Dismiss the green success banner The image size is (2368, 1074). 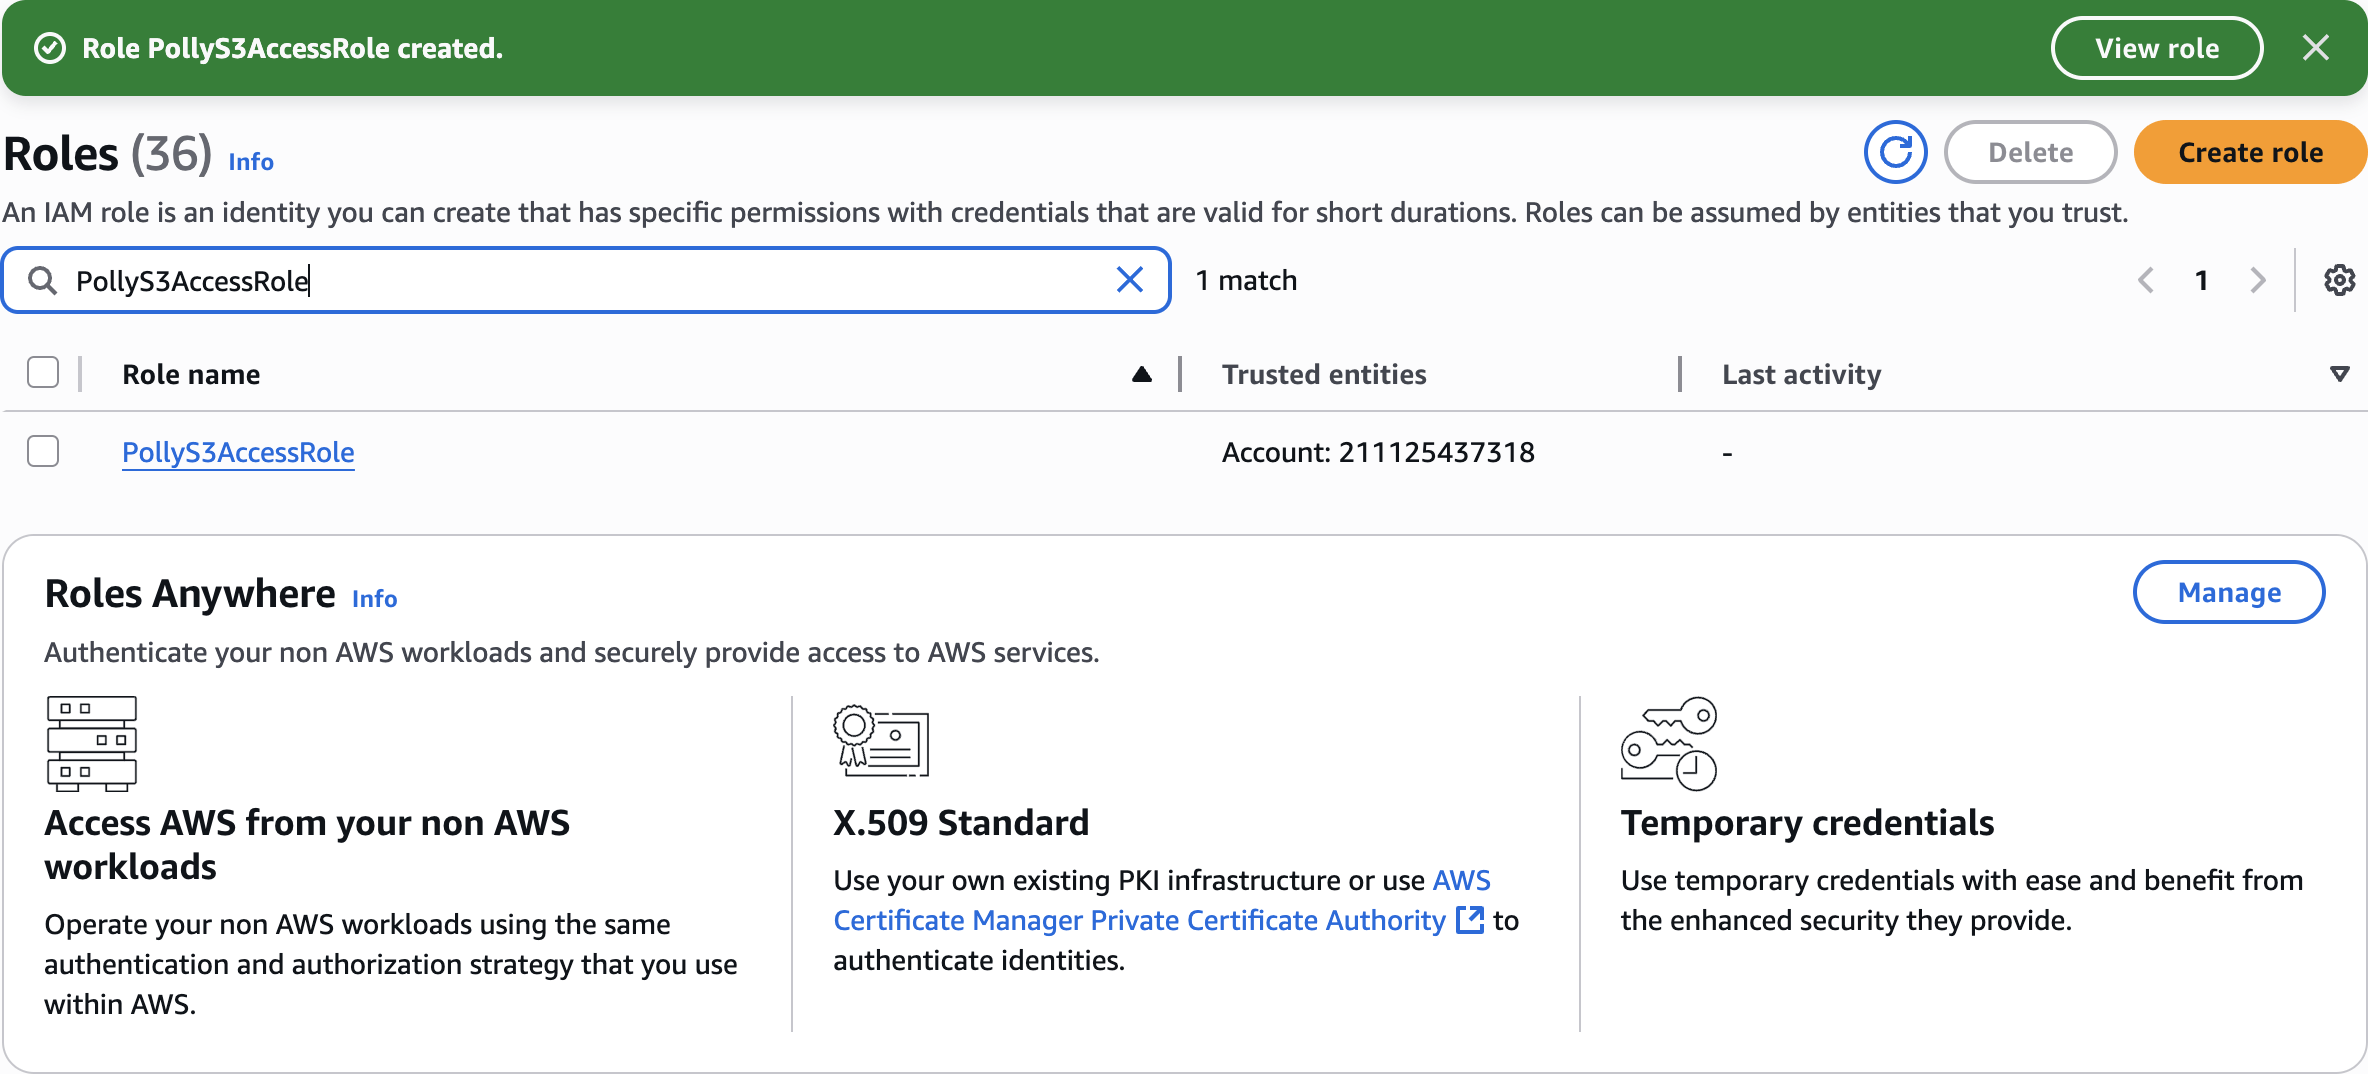[x=2316, y=48]
